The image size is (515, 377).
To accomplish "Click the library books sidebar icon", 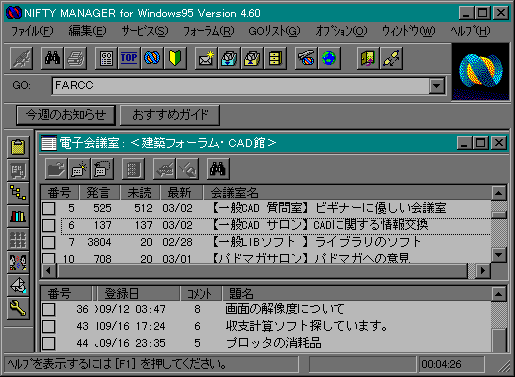I will click(x=18, y=217).
